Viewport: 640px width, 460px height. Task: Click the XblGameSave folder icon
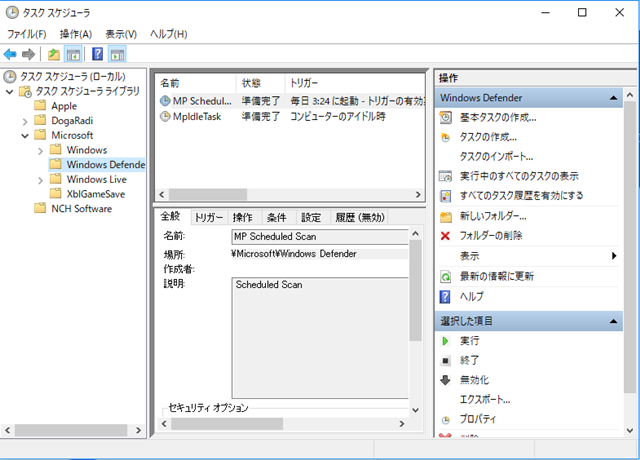[56, 193]
